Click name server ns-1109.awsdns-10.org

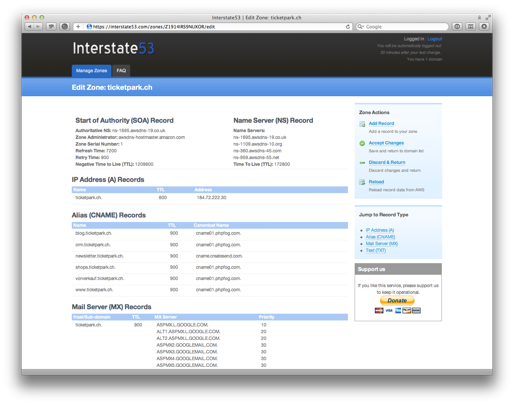258,144
